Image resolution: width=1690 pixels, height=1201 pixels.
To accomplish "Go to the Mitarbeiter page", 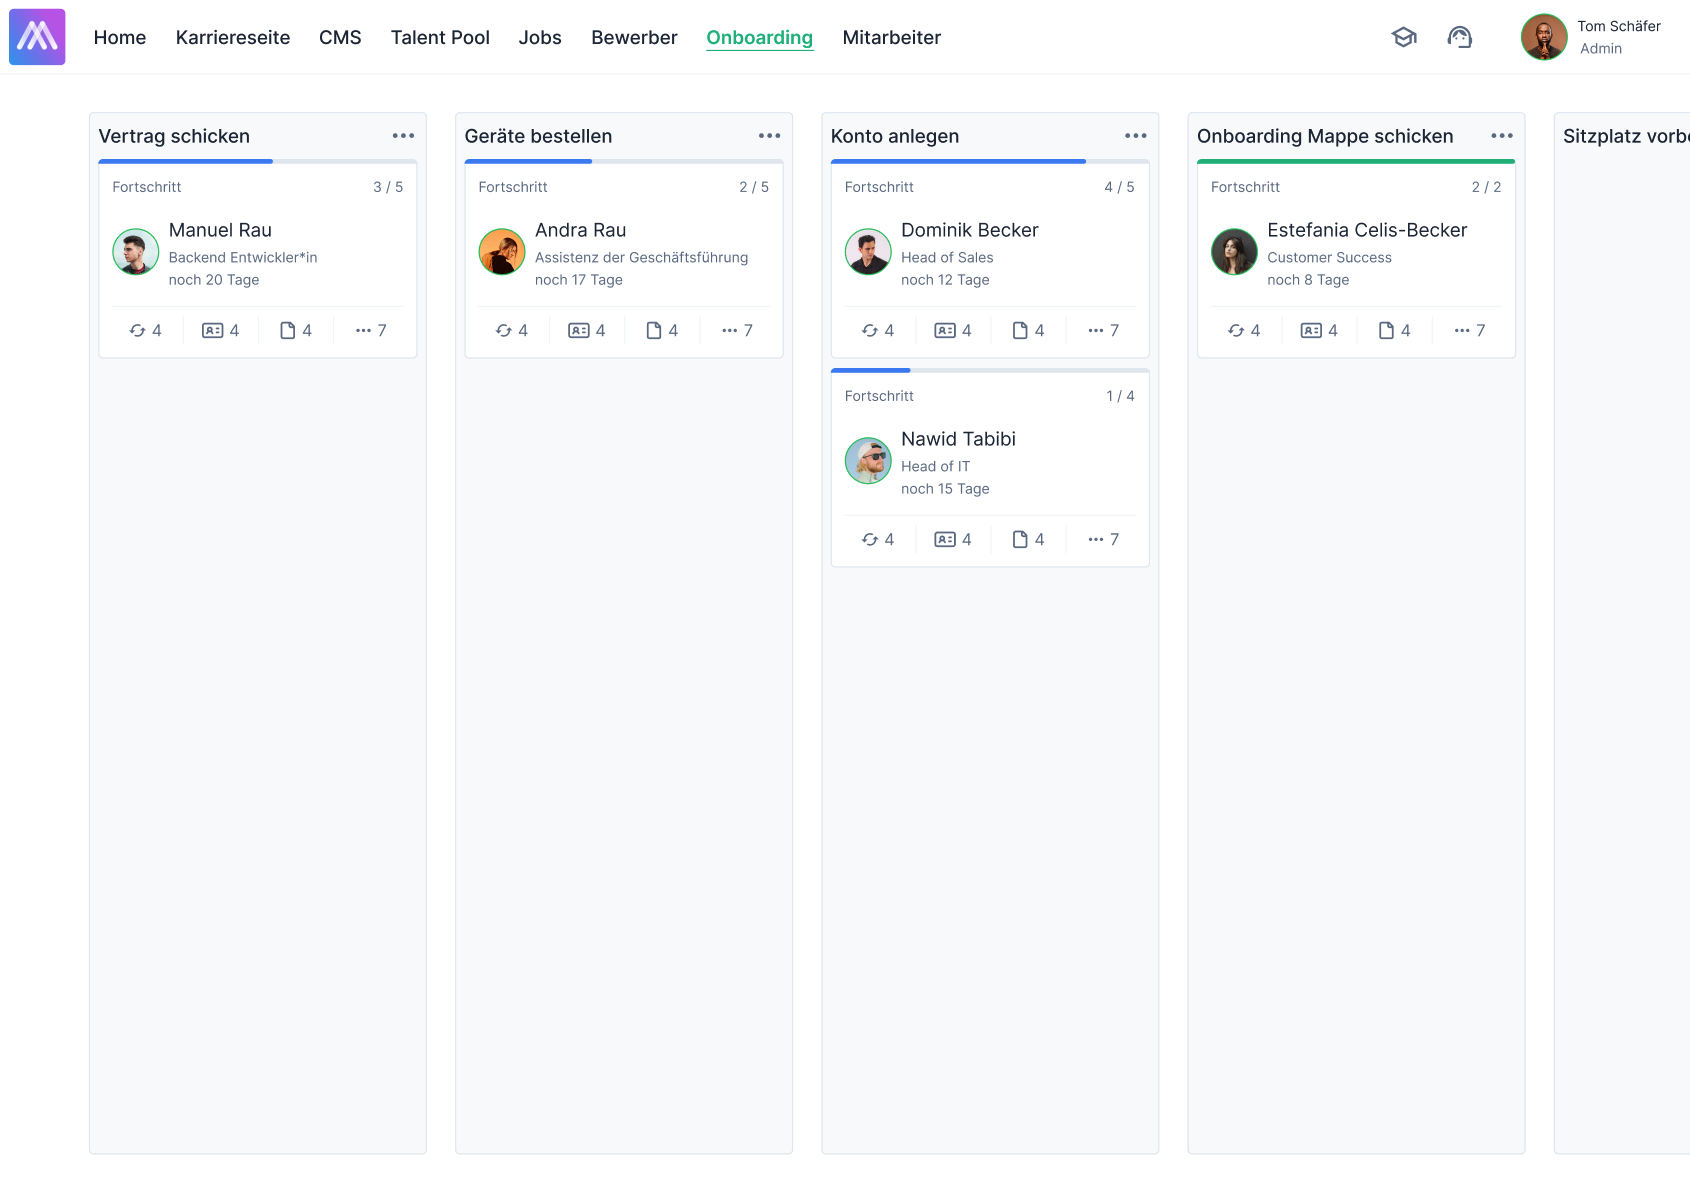I will (891, 37).
